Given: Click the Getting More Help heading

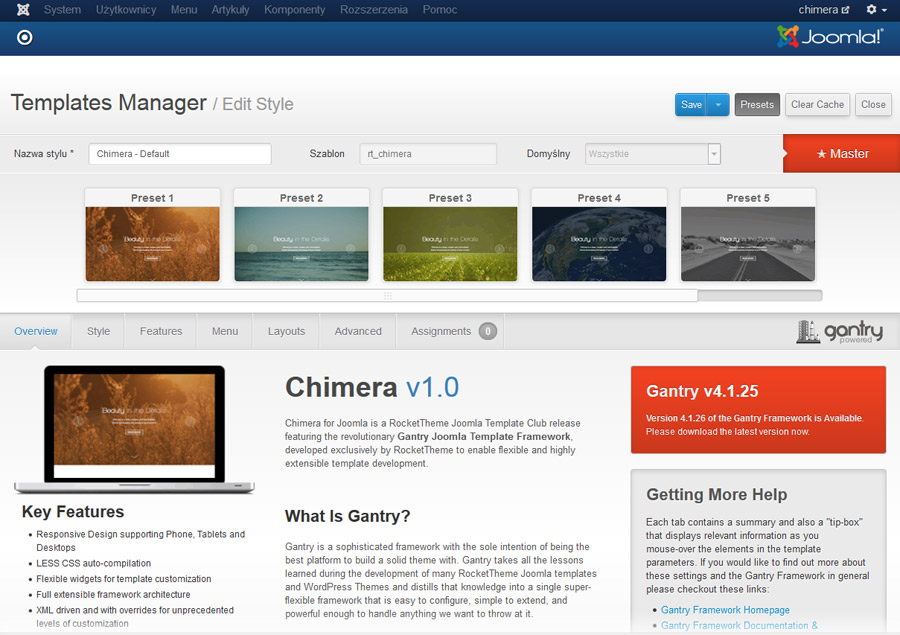Looking at the screenshot, I should (716, 494).
